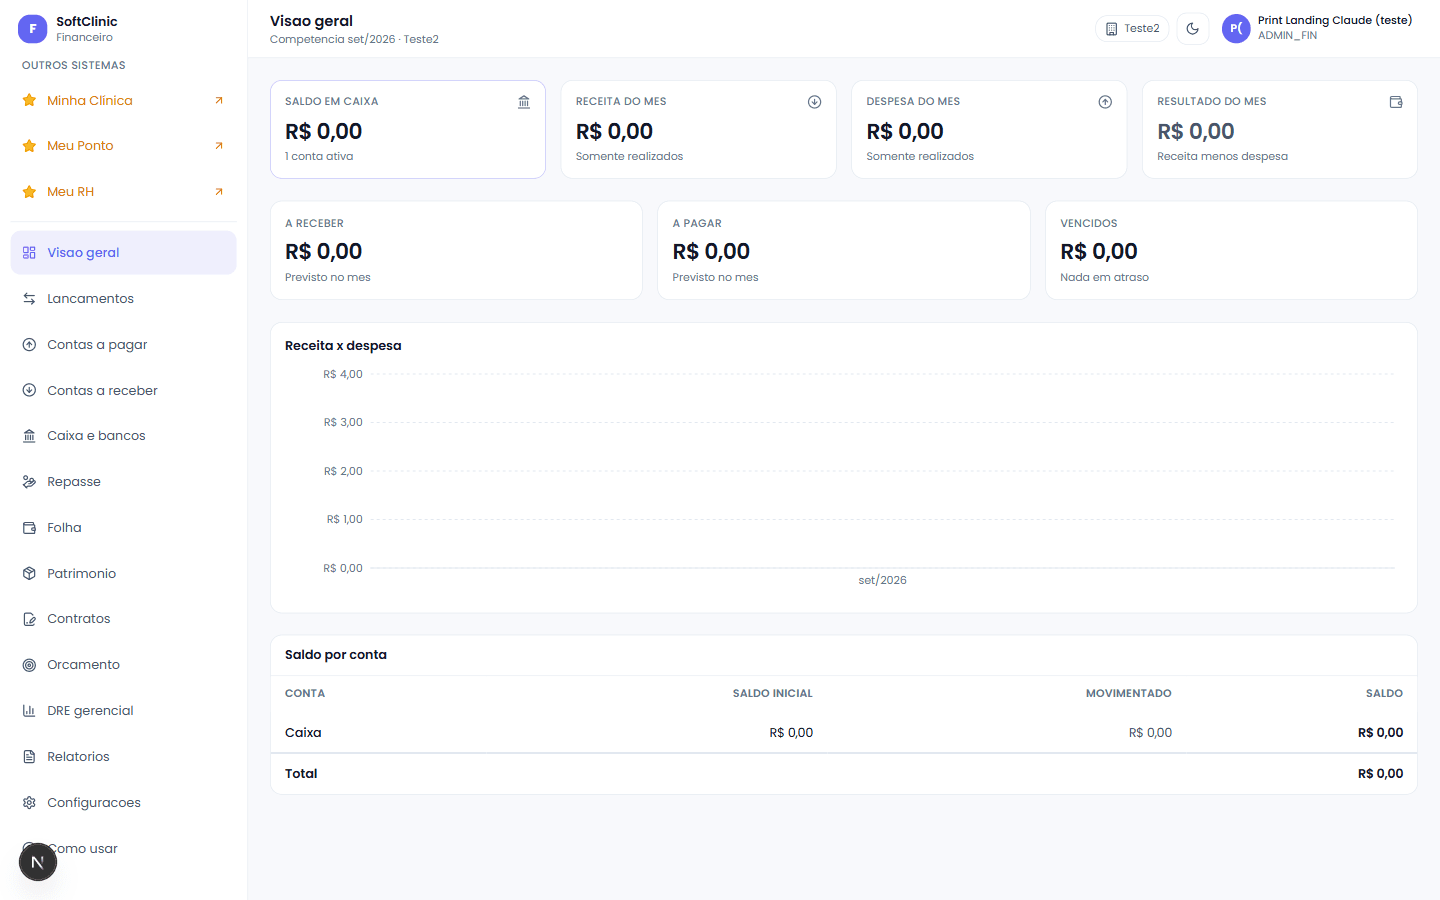Viewport: 1440px width, 900px height.
Task: Click the R$ 4,00 chart axis label
Action: tap(343, 375)
